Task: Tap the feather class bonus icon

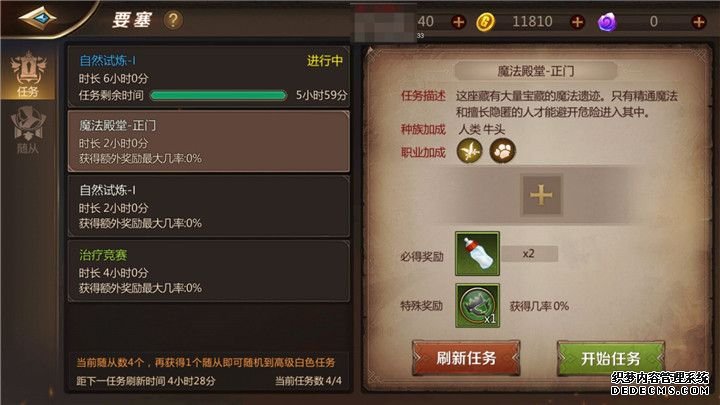Action: [469, 151]
